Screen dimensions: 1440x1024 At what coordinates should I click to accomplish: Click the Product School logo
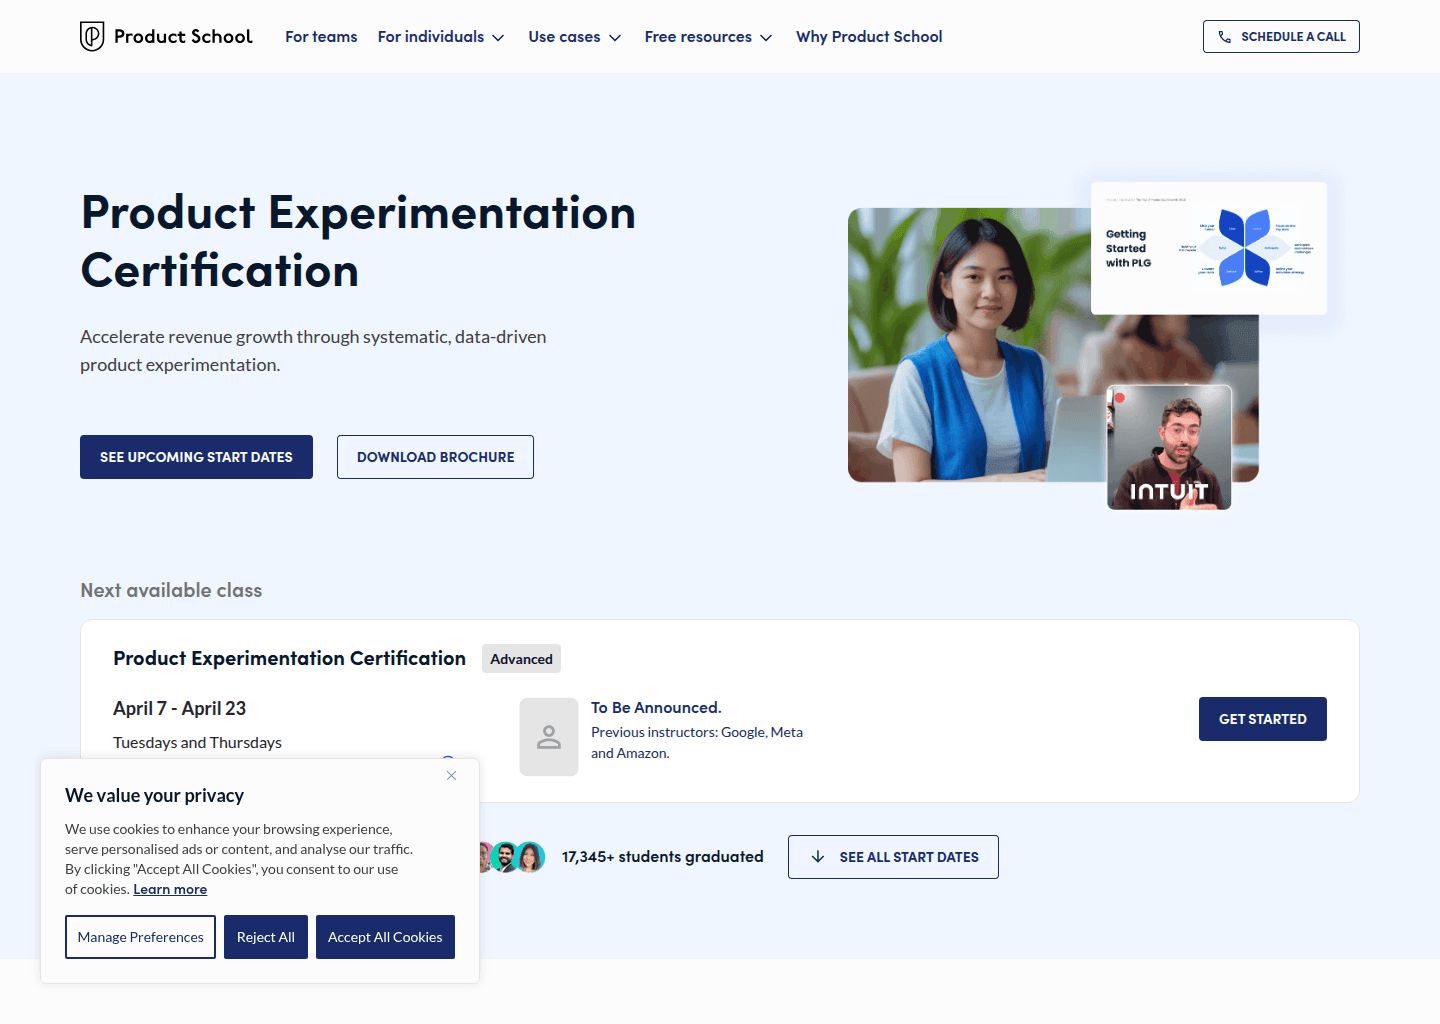point(165,36)
